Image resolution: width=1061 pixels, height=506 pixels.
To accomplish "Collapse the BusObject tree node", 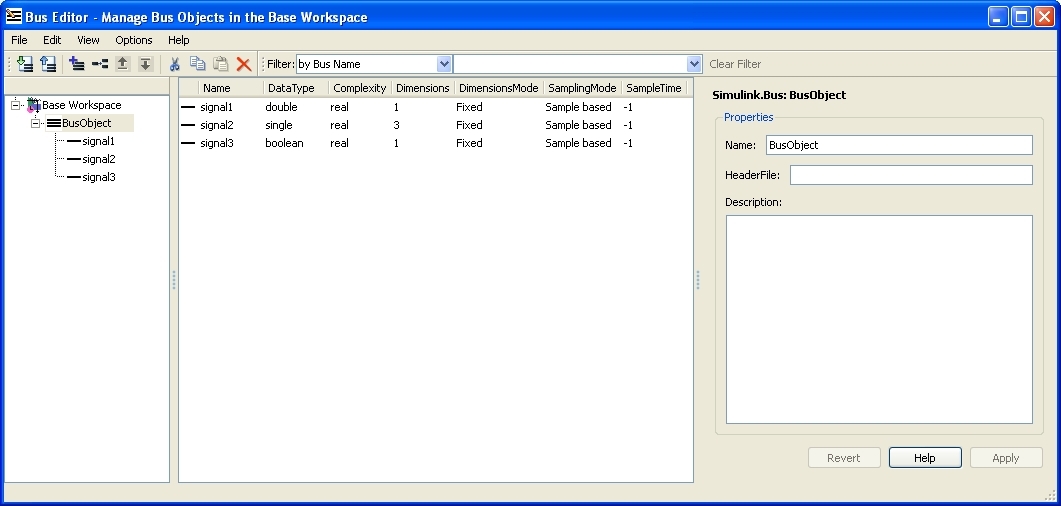I will (36, 123).
